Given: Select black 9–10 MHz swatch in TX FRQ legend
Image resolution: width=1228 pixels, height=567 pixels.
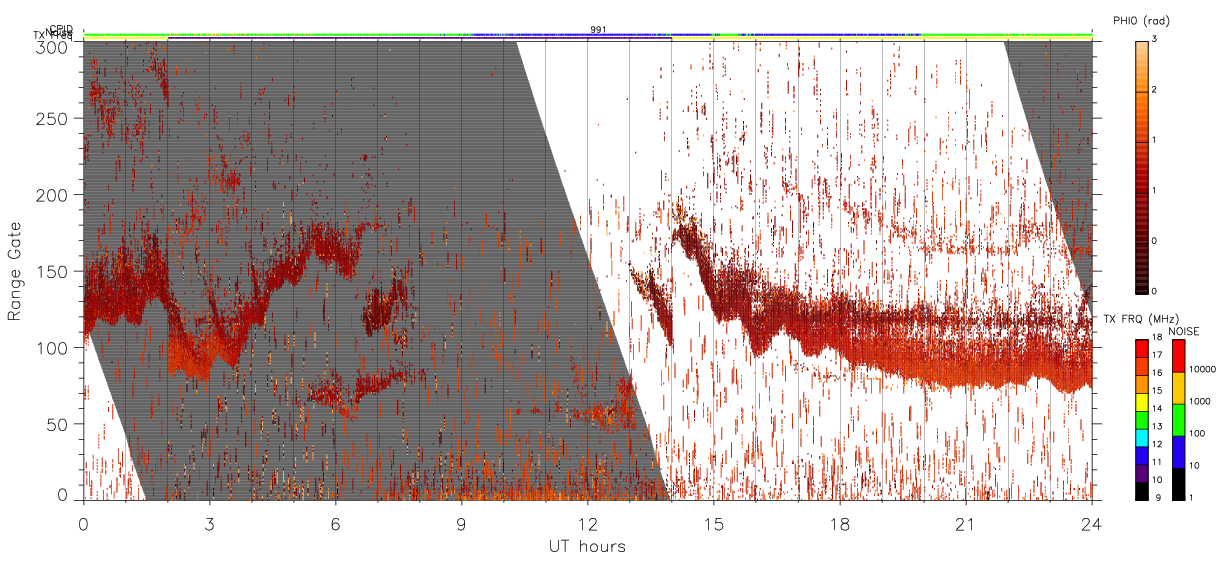Looking at the screenshot, I should tap(1142, 490).
